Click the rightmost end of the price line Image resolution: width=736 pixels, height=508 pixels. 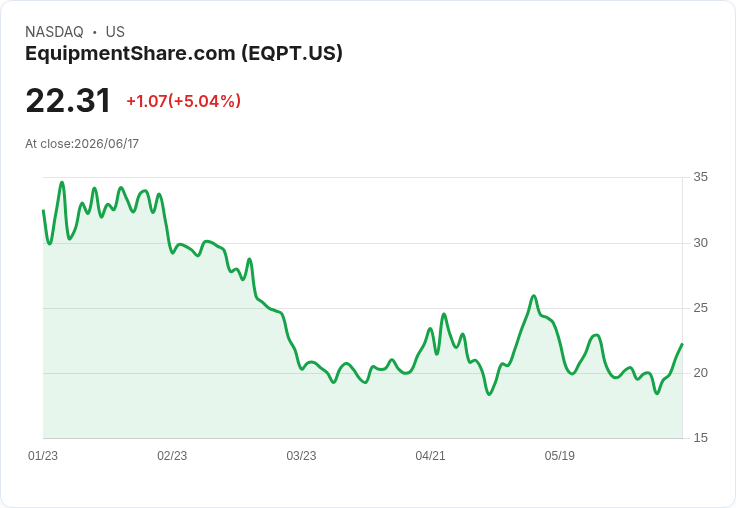[x=682, y=344]
